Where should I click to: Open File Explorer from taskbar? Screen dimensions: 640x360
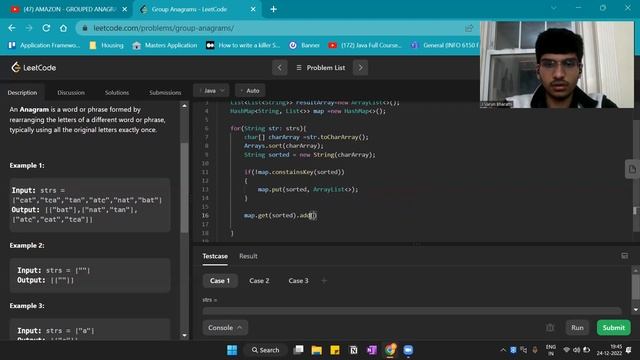(x=317, y=350)
